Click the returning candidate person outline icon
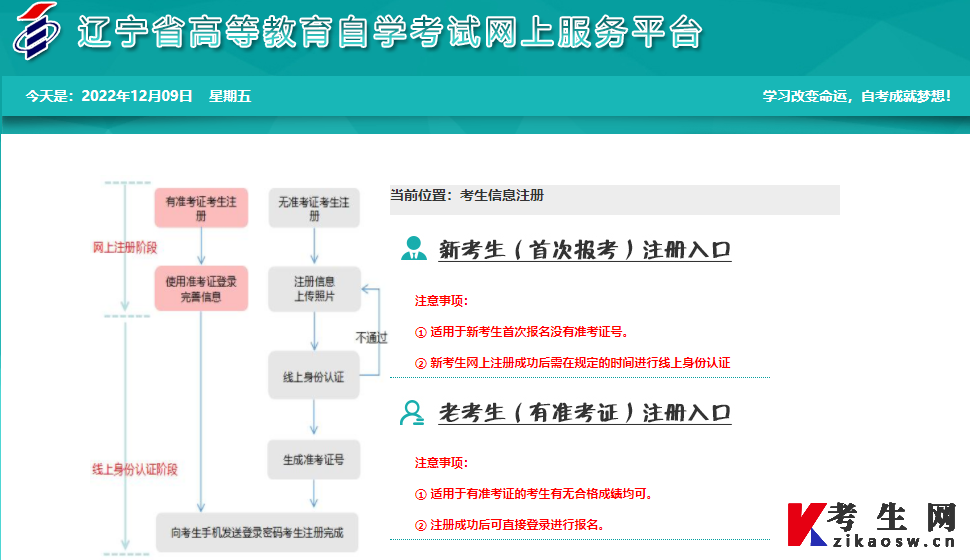The width and height of the screenshot is (970, 560). pyautogui.click(x=412, y=413)
